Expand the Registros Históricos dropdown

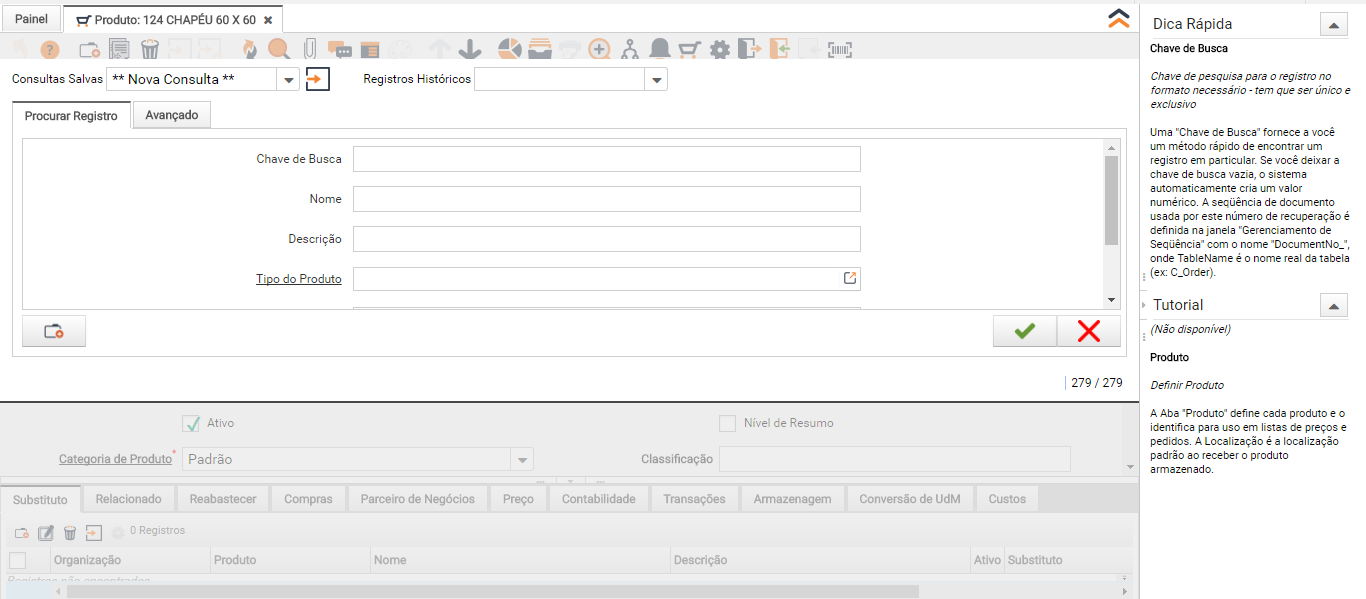(x=657, y=80)
